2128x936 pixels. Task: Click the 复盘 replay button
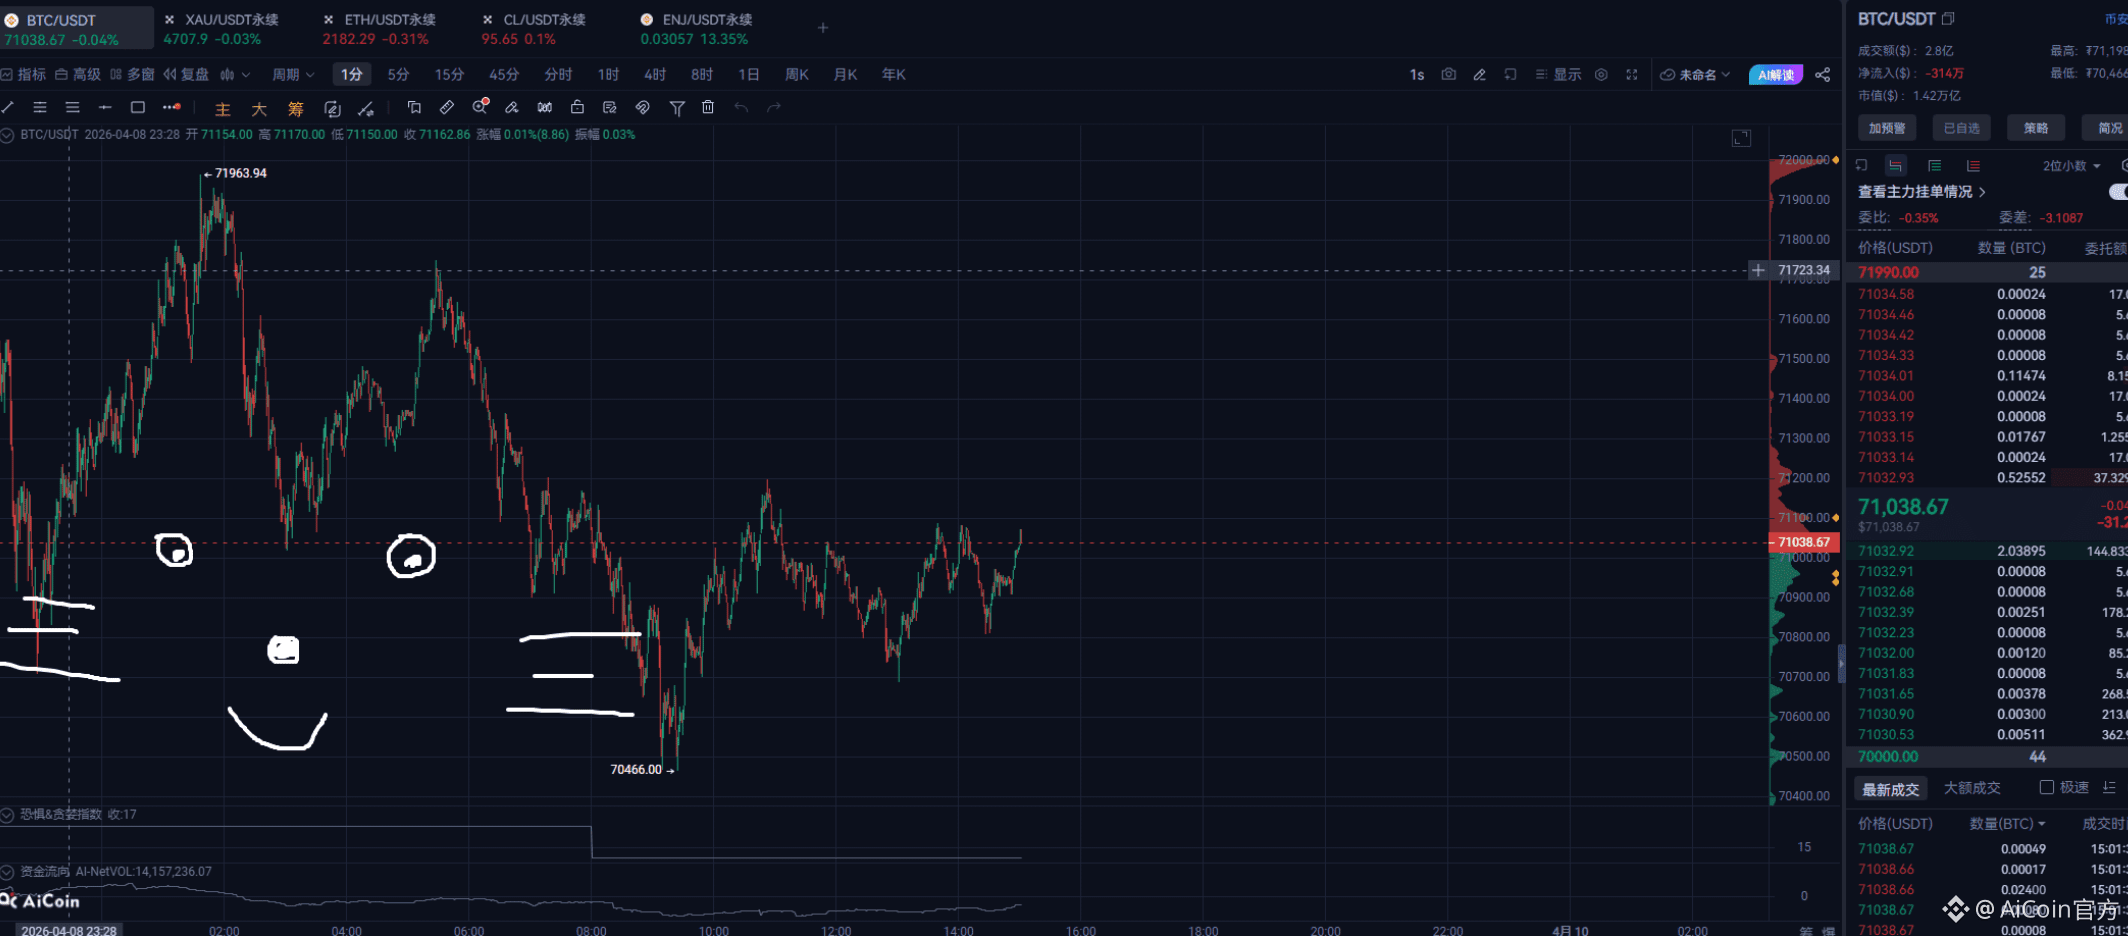click(186, 75)
